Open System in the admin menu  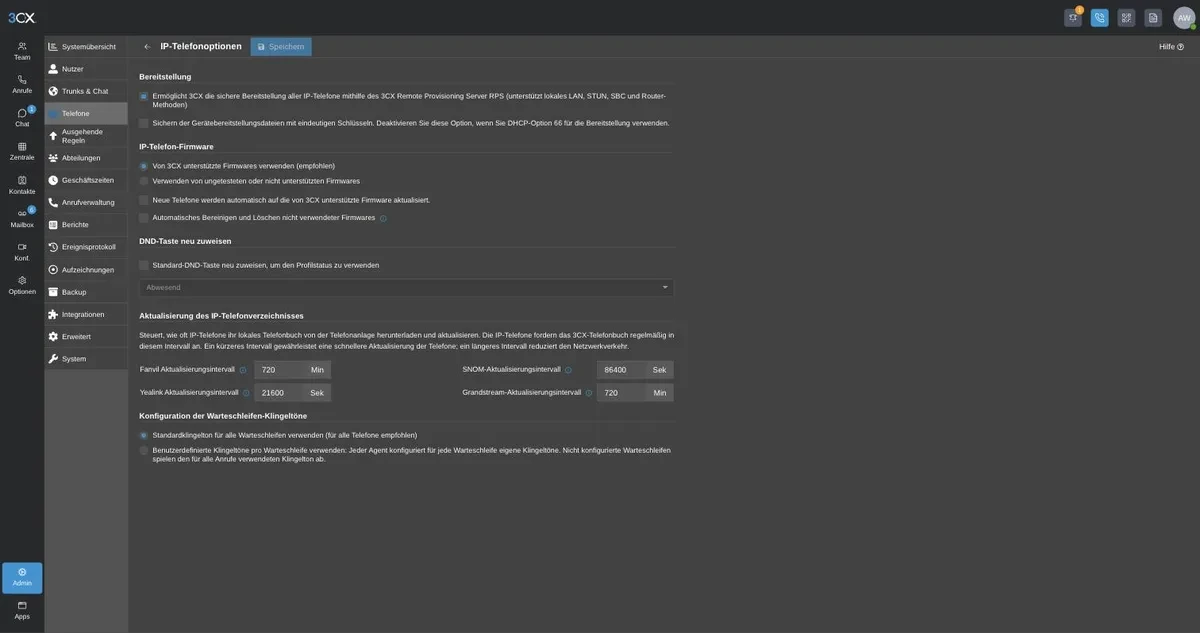point(86,359)
